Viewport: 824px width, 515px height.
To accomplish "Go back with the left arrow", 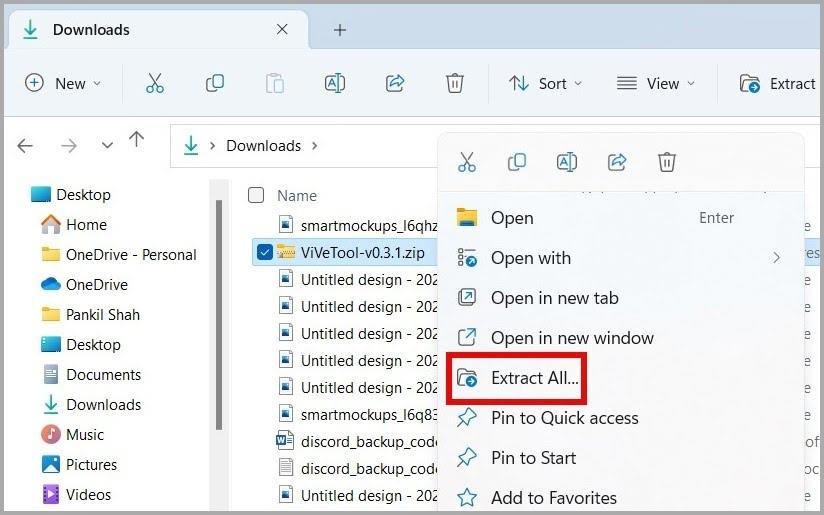I will (x=25, y=146).
